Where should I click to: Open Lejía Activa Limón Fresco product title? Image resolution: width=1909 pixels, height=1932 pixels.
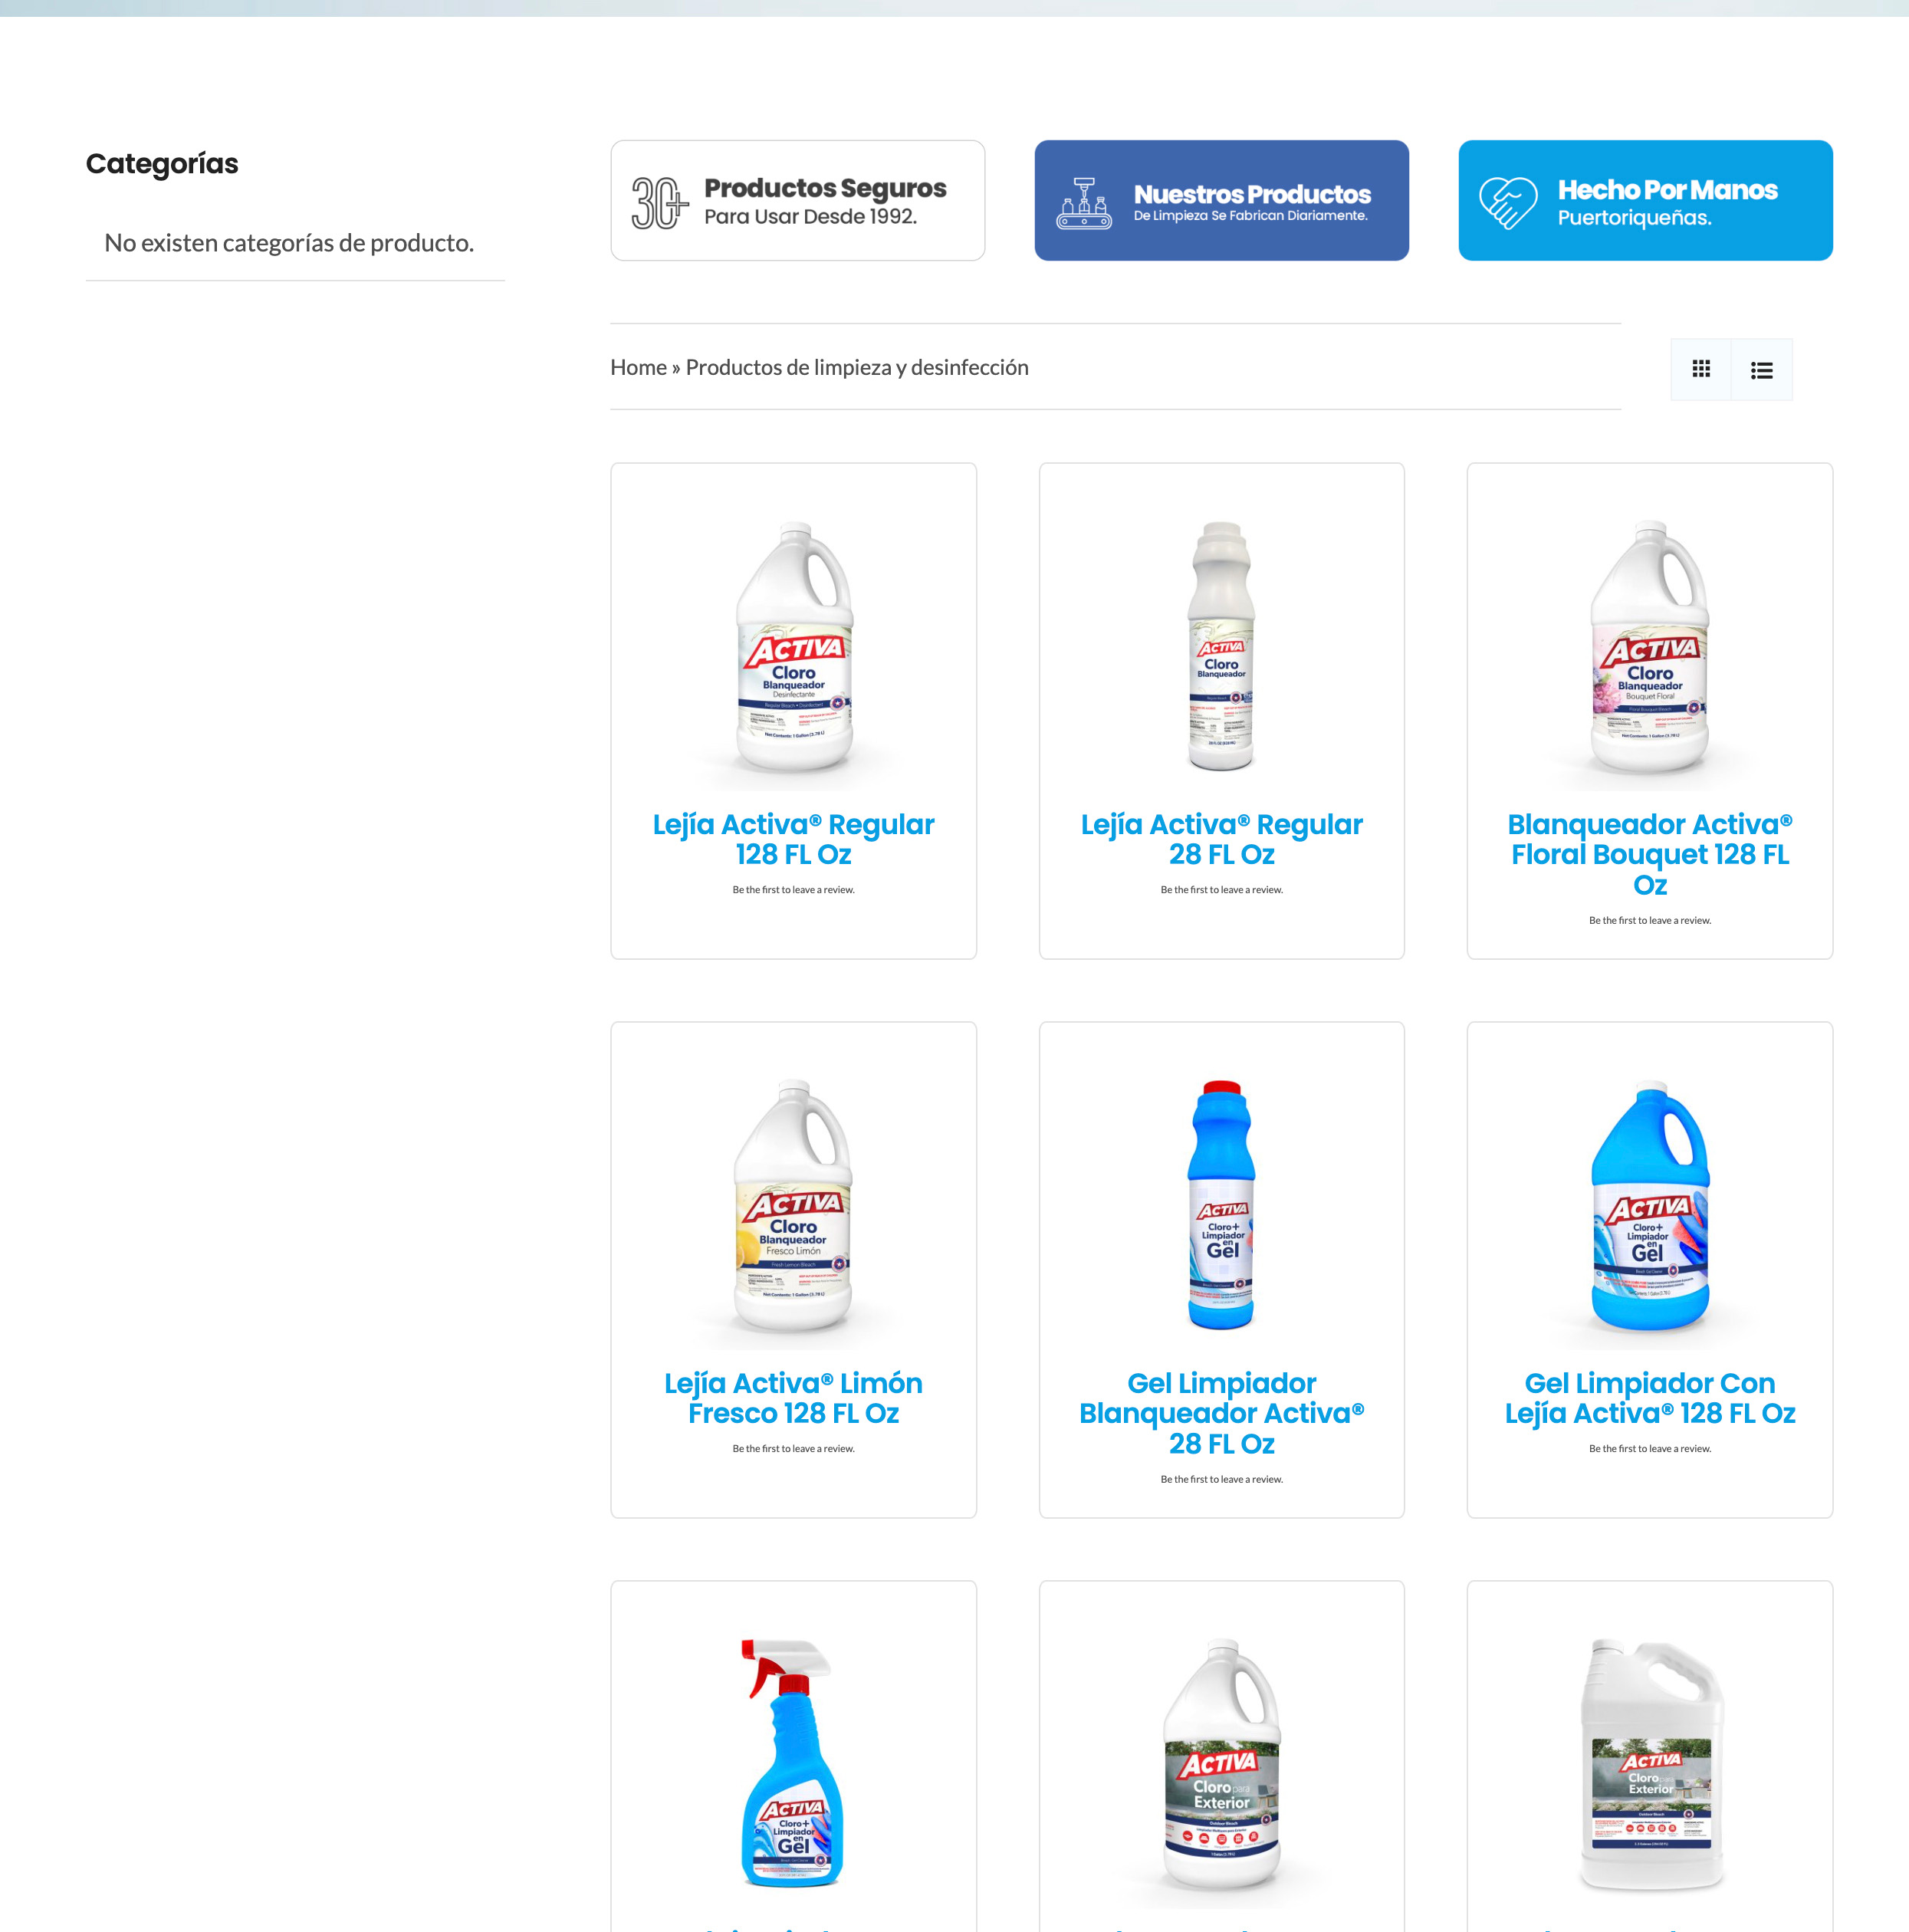(x=793, y=1398)
